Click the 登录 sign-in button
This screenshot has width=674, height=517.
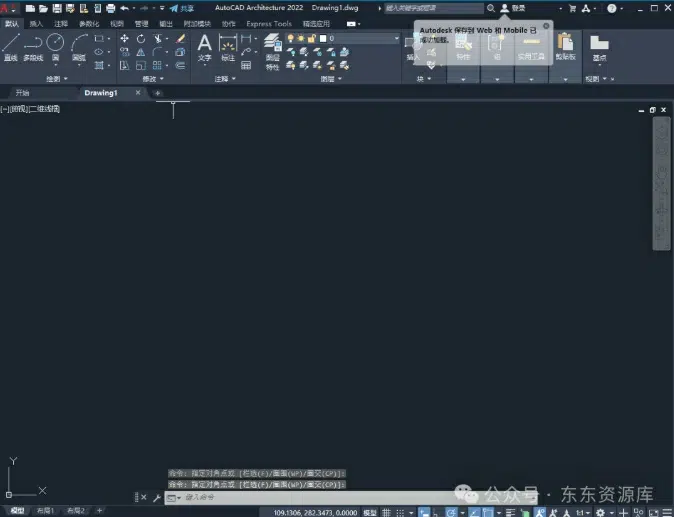(512, 8)
